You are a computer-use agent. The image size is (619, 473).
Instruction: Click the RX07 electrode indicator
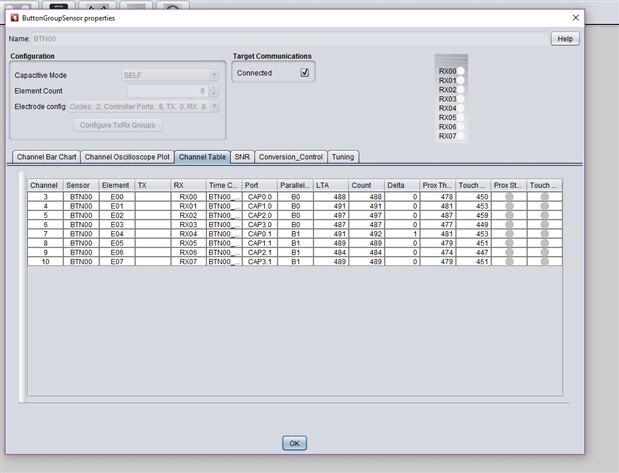(461, 136)
